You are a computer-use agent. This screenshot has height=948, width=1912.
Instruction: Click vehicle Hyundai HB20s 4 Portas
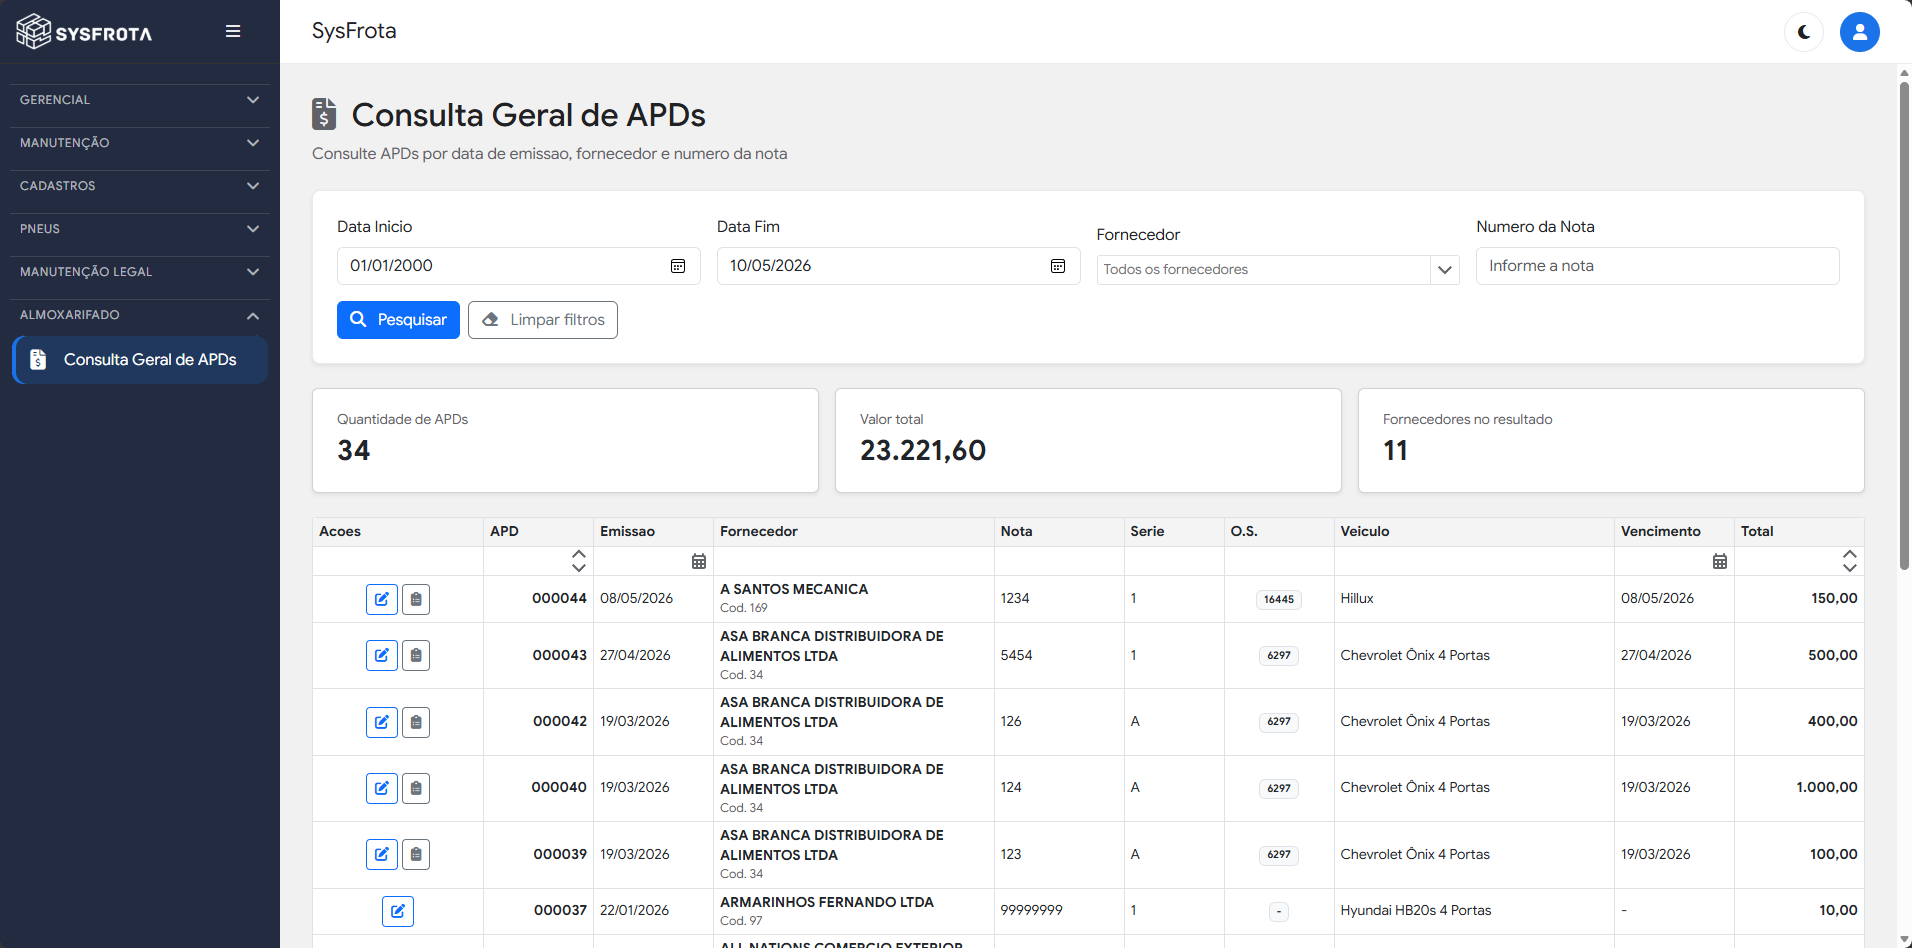point(1416,910)
